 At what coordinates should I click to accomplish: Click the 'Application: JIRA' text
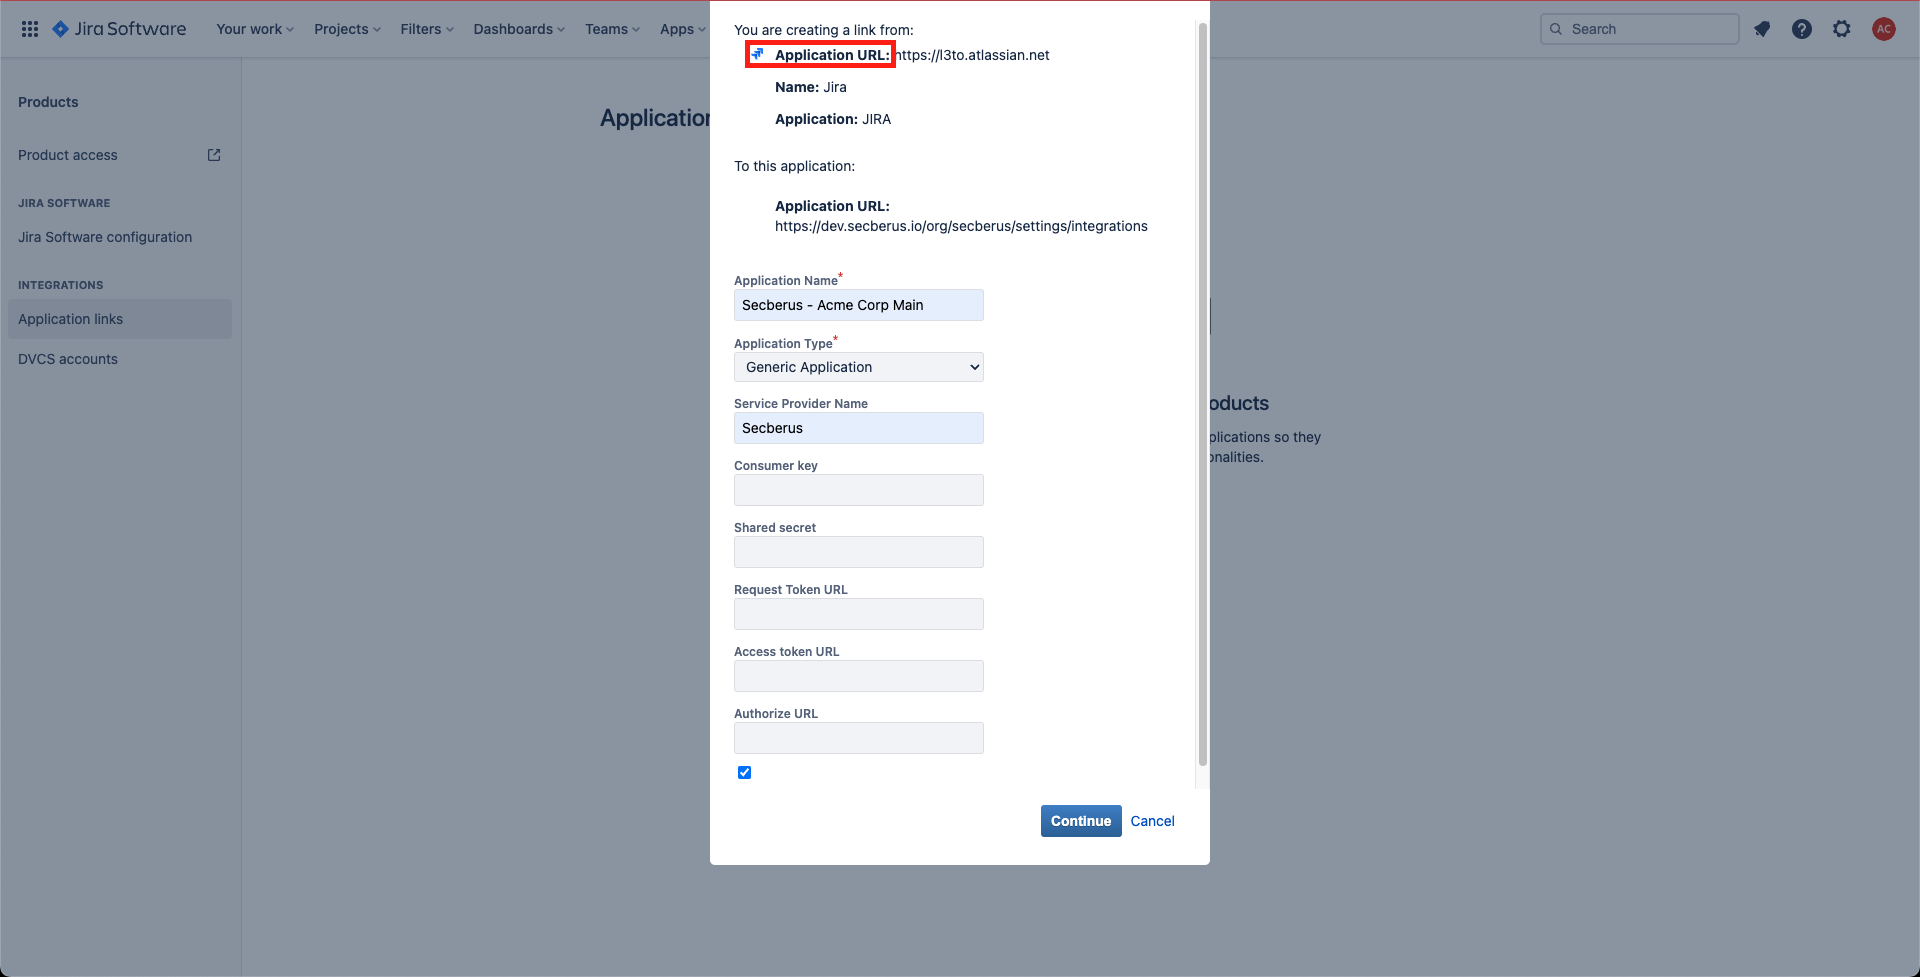tap(833, 119)
